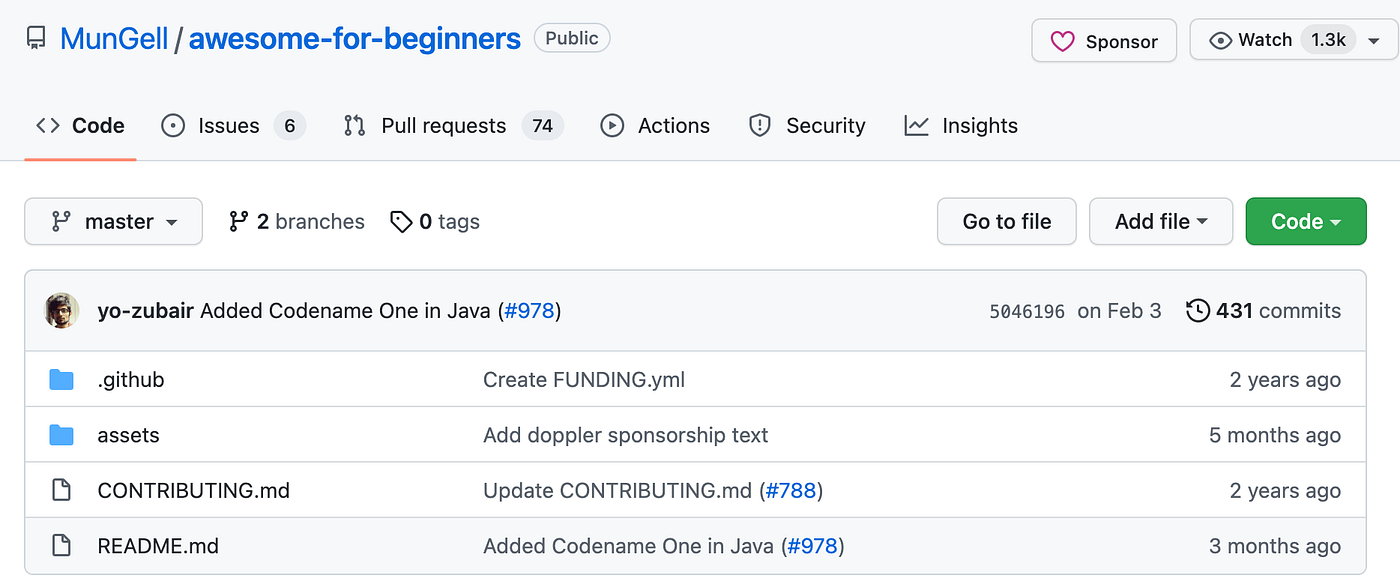Open pull request link #978
The width and height of the screenshot is (1400, 588).
[x=531, y=311]
